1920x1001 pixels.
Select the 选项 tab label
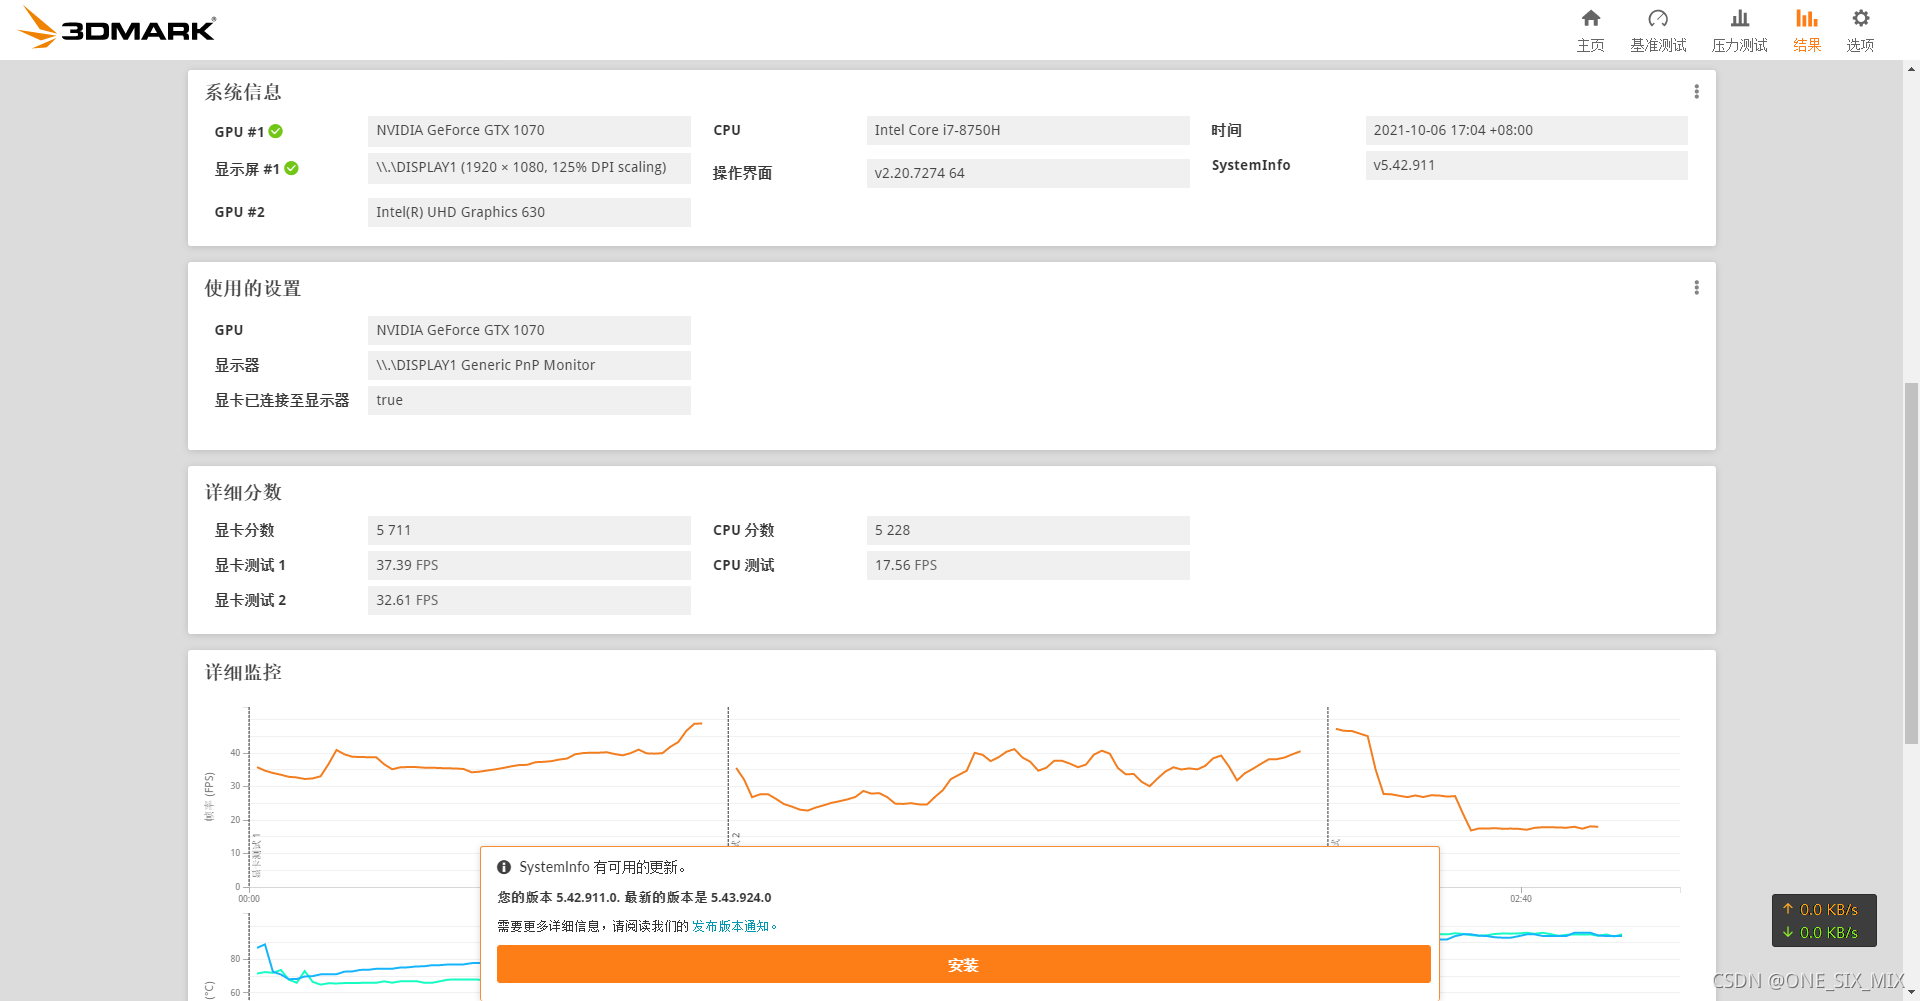[1860, 45]
